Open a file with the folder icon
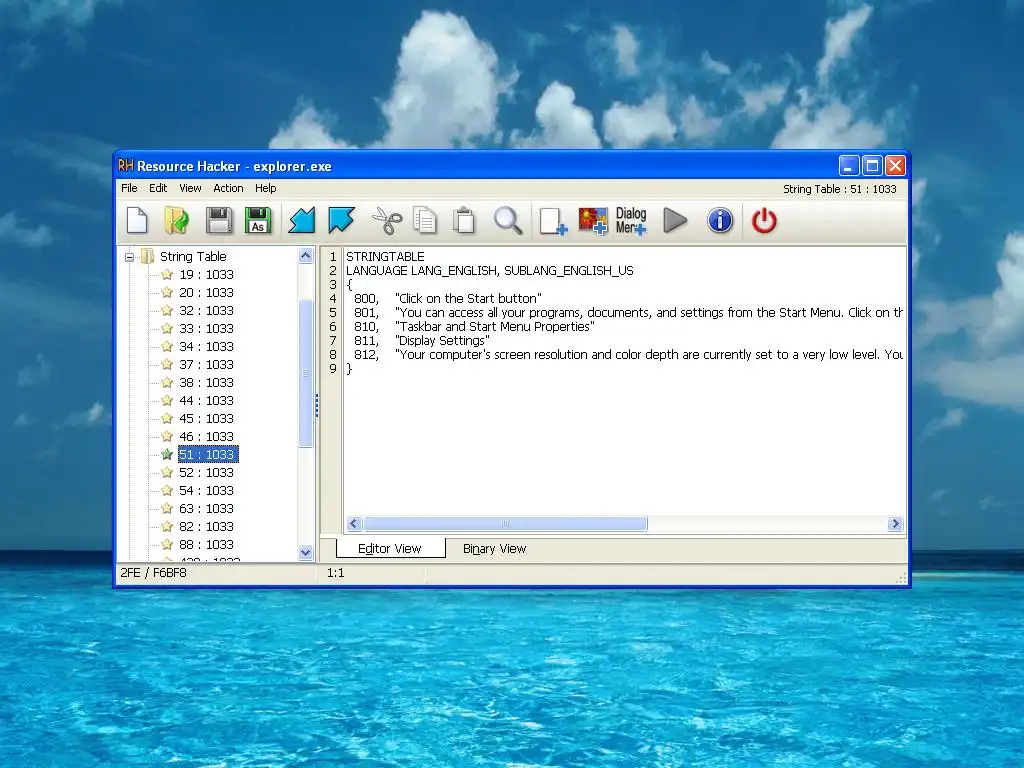Viewport: 1024px width, 768px height. [x=176, y=220]
